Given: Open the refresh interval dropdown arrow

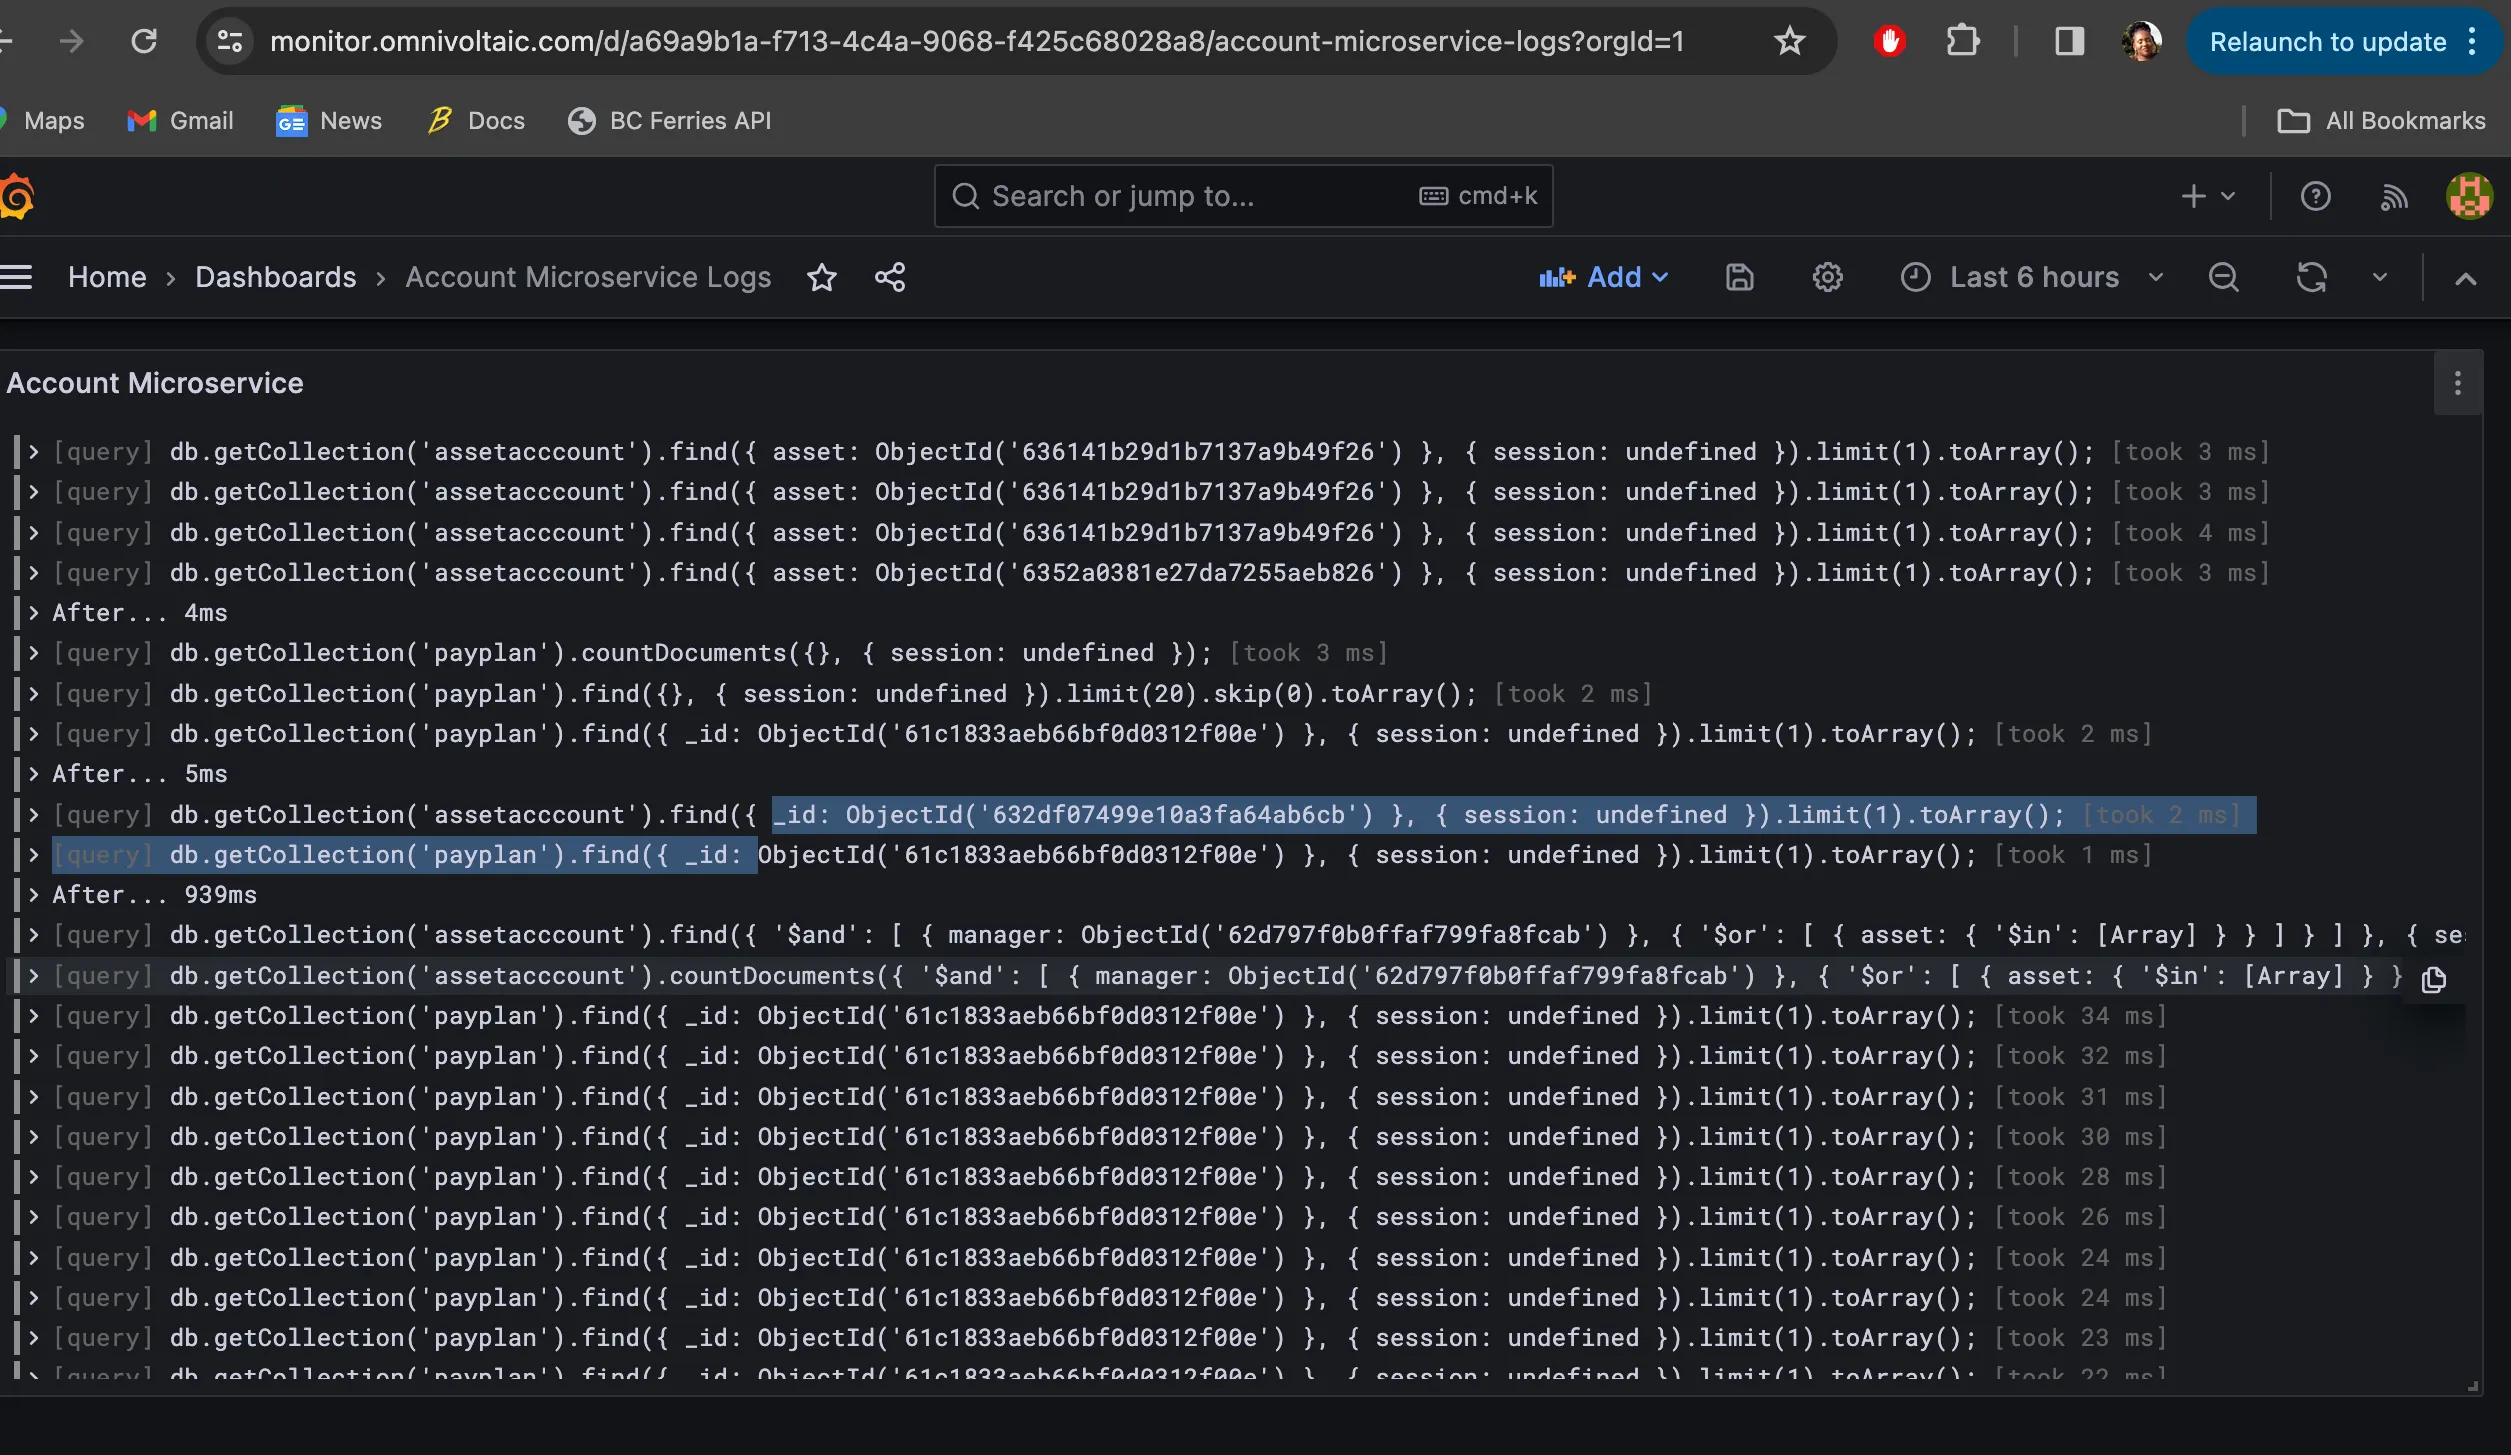Looking at the screenshot, I should [2379, 277].
